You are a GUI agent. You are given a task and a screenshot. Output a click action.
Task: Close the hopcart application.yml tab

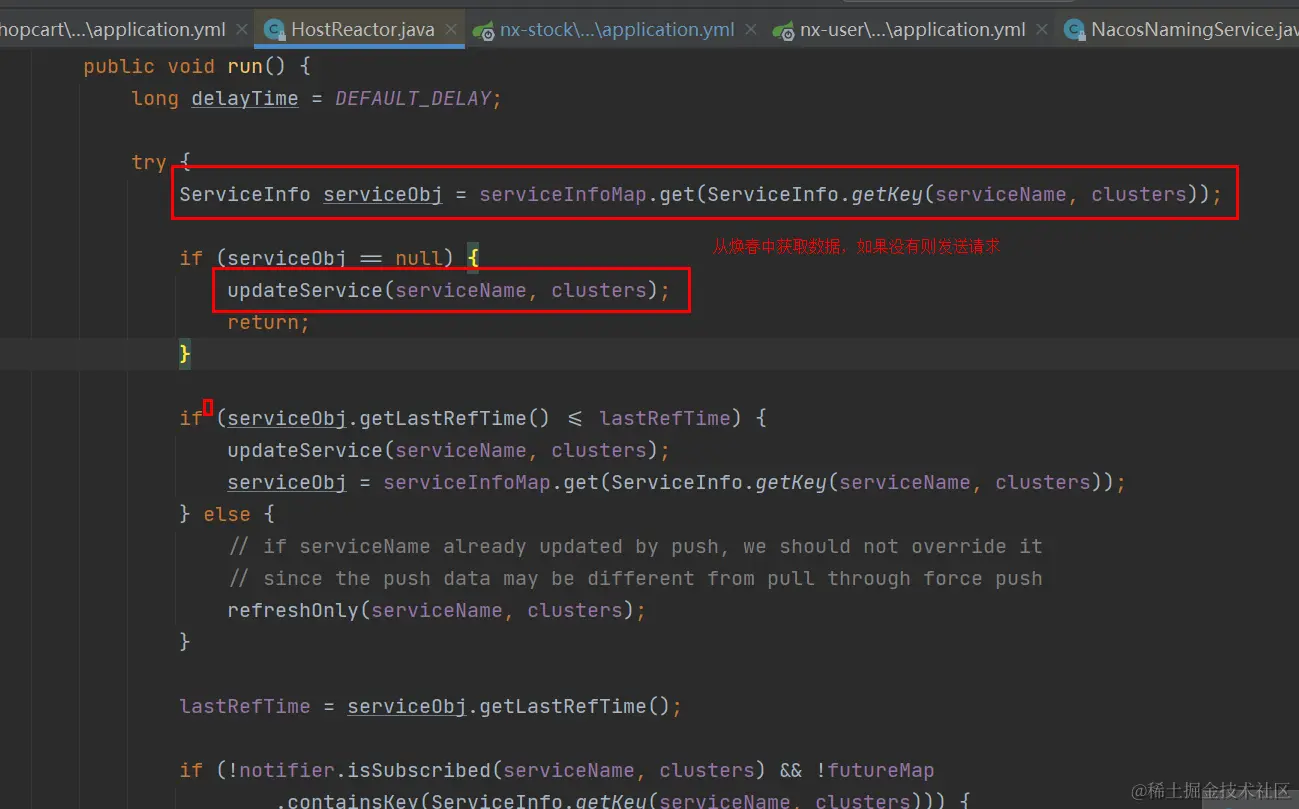(x=241, y=30)
